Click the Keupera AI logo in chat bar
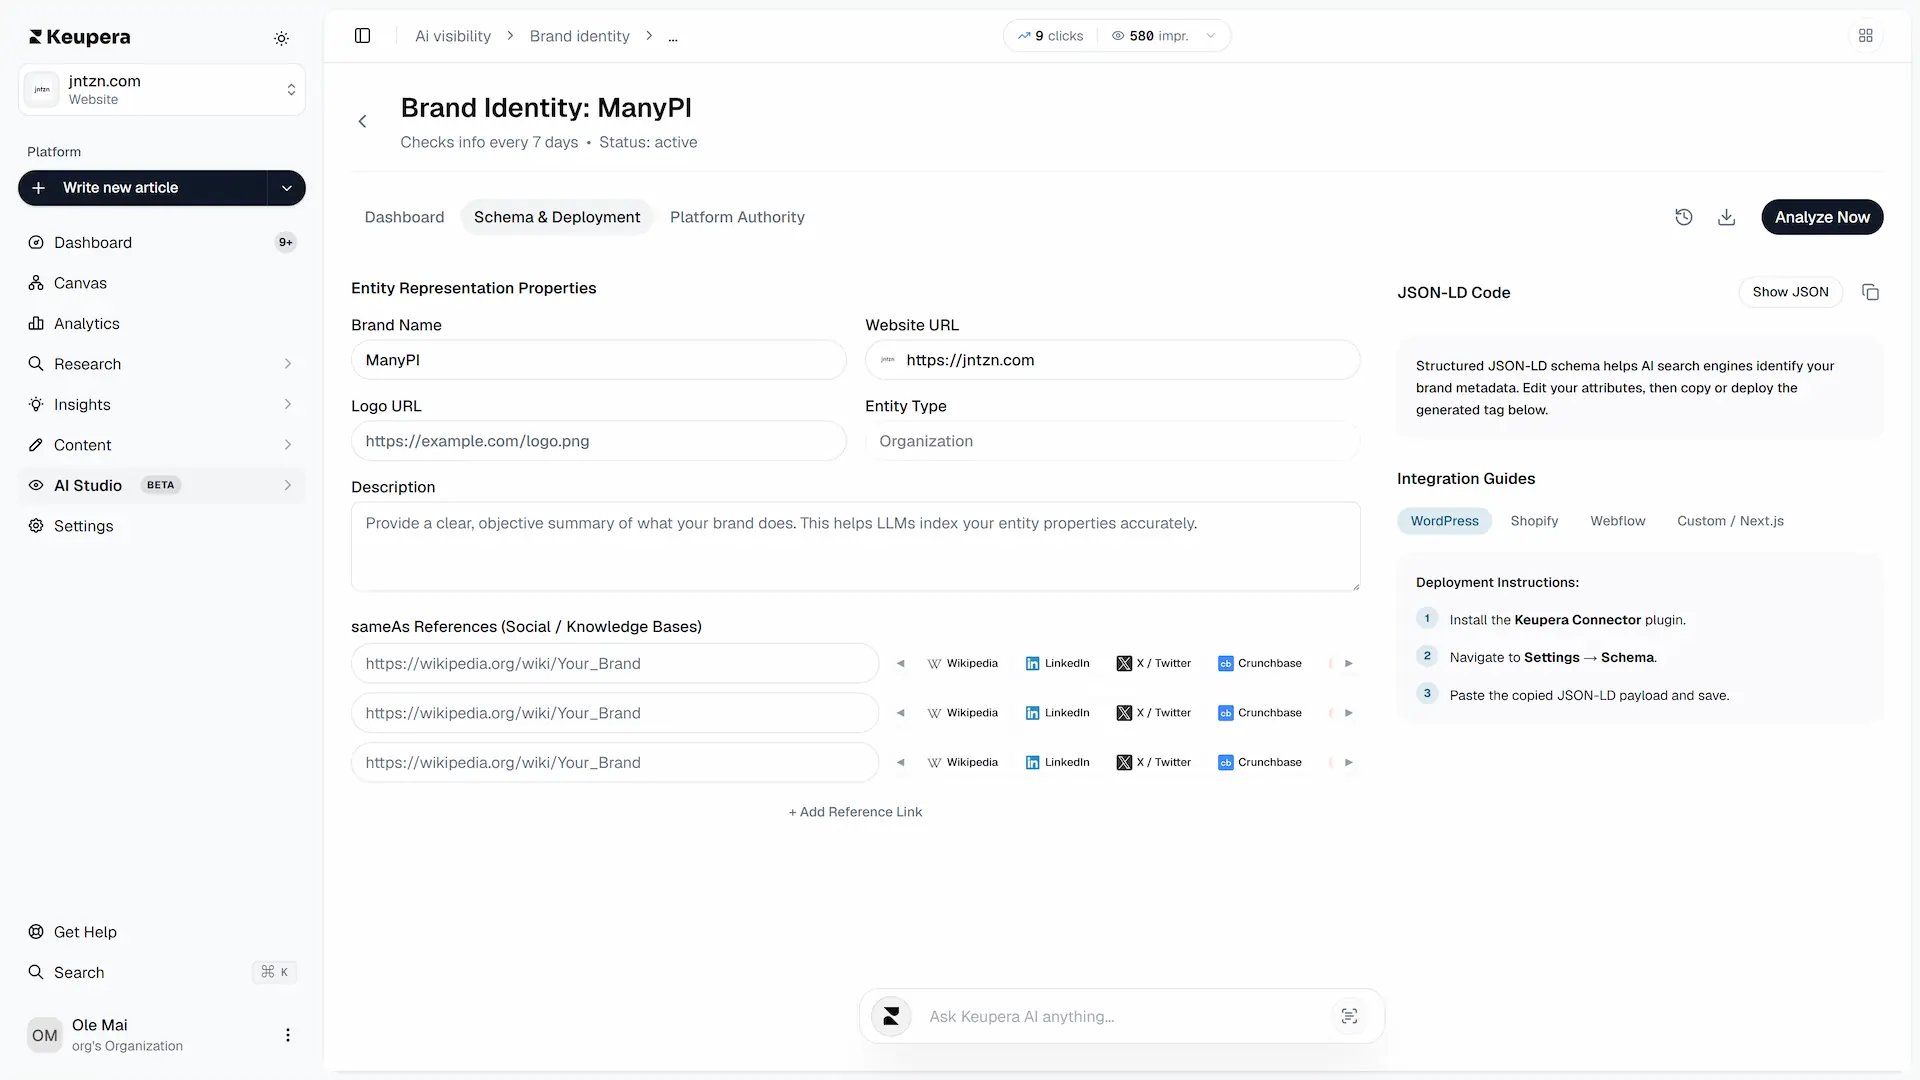The width and height of the screenshot is (1920, 1080). [891, 1016]
